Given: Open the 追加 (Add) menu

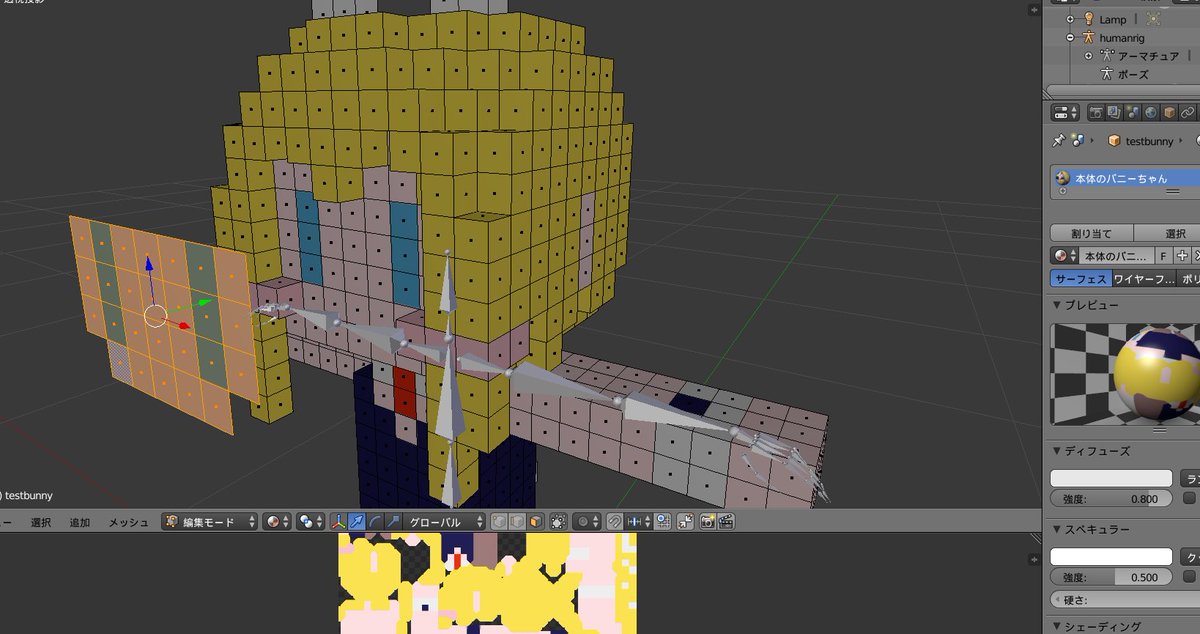Looking at the screenshot, I should click(x=80, y=522).
